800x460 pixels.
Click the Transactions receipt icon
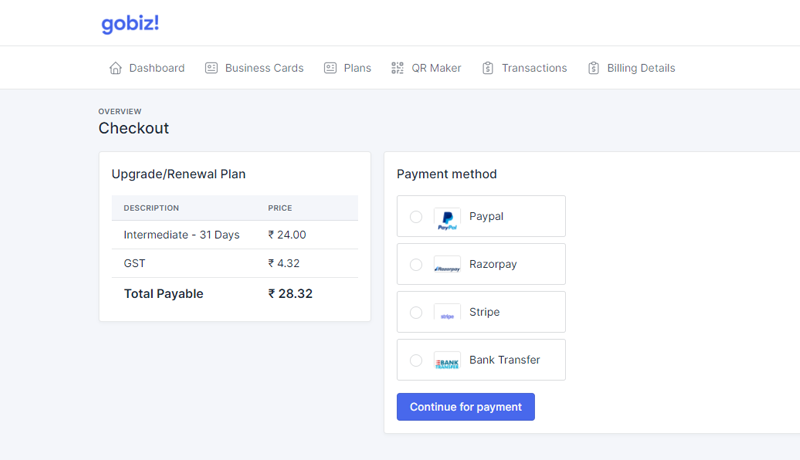(488, 68)
